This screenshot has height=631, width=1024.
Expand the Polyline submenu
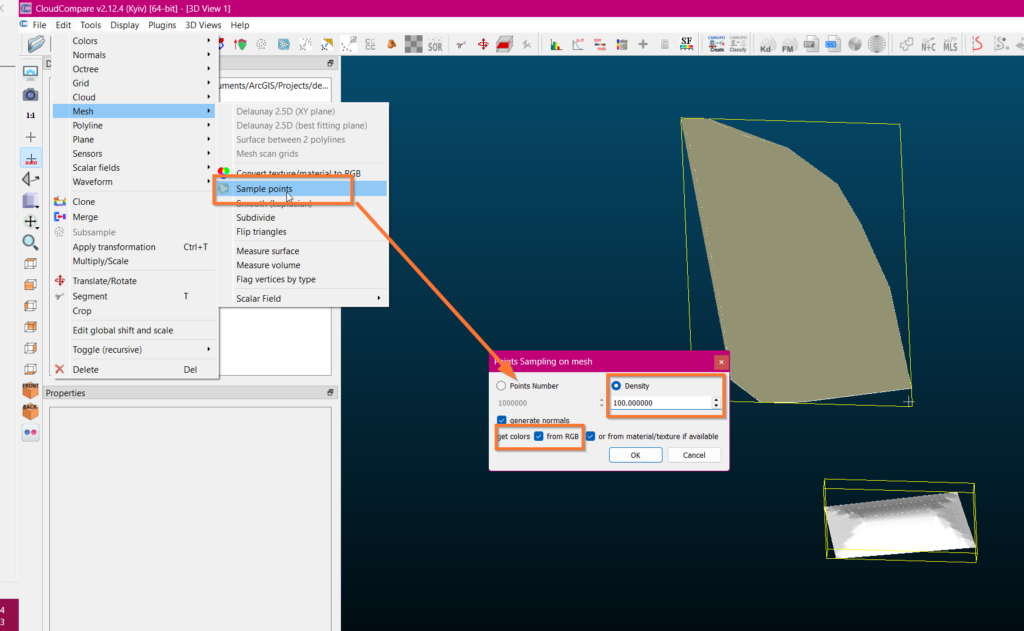tap(135, 125)
